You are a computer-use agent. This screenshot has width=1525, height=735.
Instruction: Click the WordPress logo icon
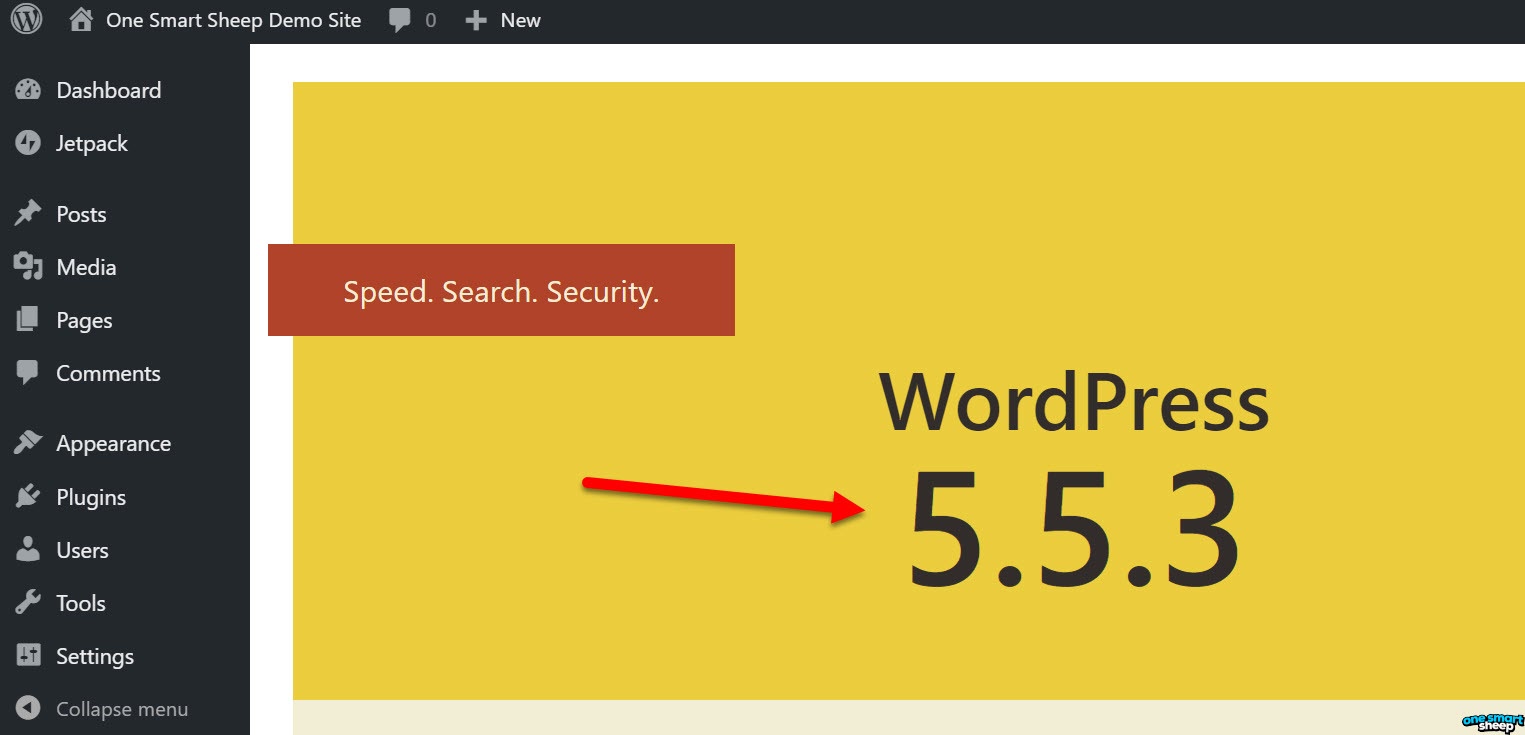tap(27, 19)
